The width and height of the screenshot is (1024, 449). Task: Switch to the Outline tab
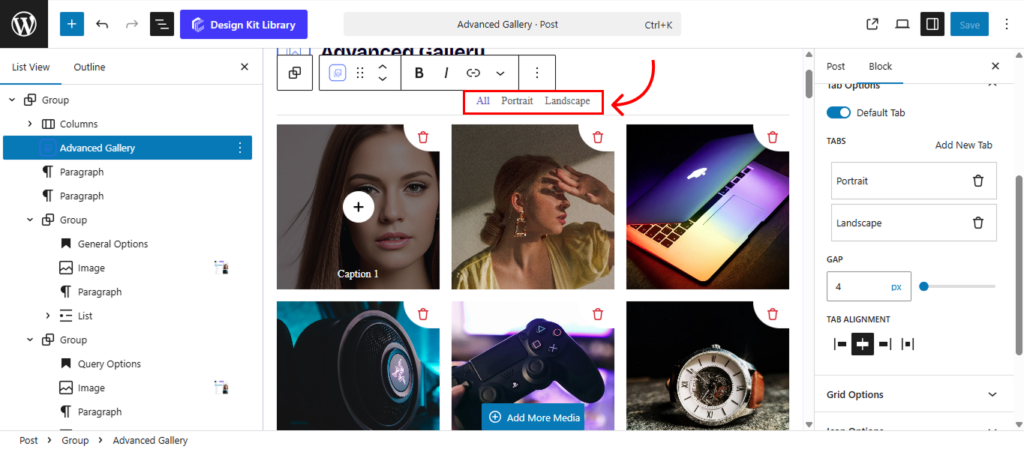pos(89,67)
